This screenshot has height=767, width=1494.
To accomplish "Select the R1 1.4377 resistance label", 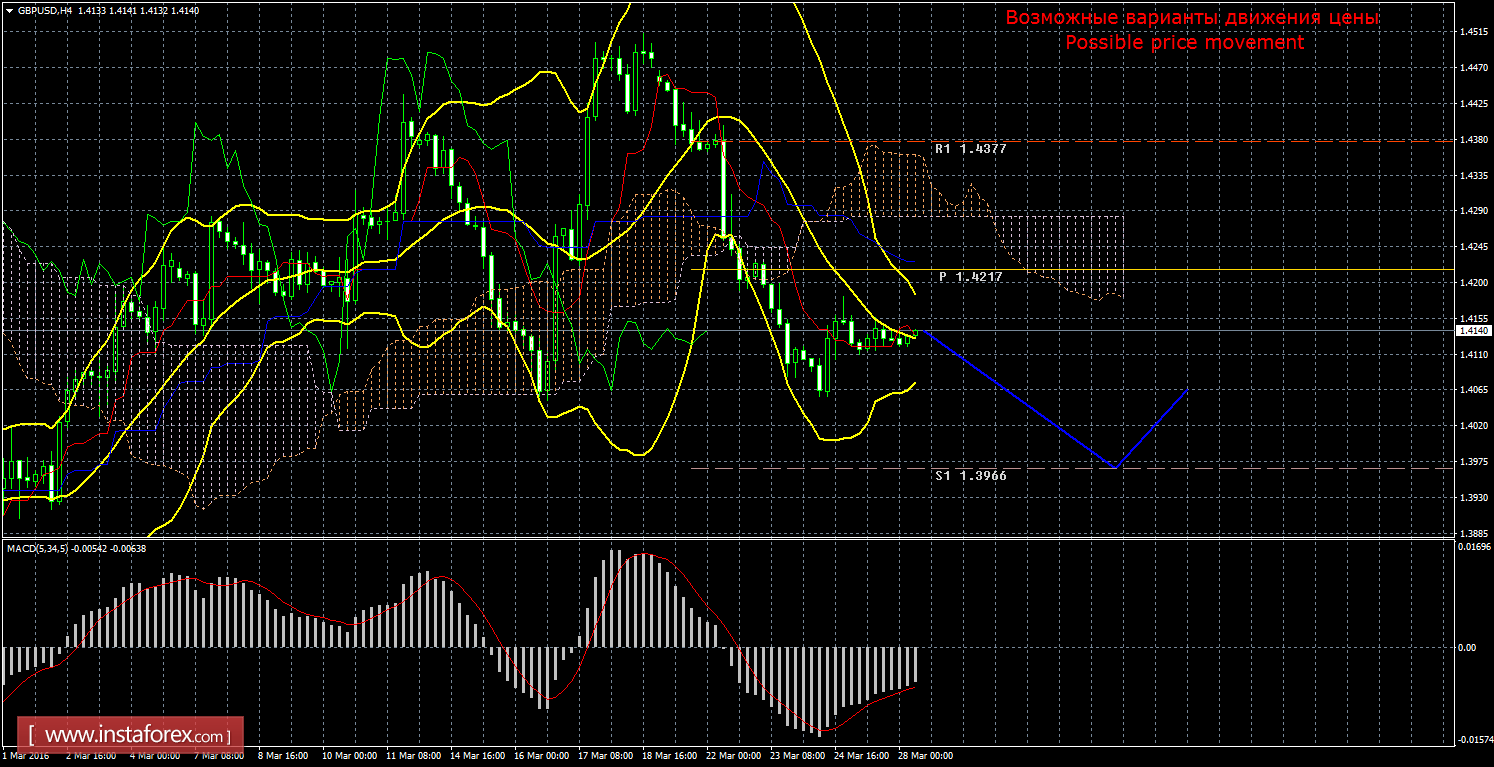I will (971, 149).
